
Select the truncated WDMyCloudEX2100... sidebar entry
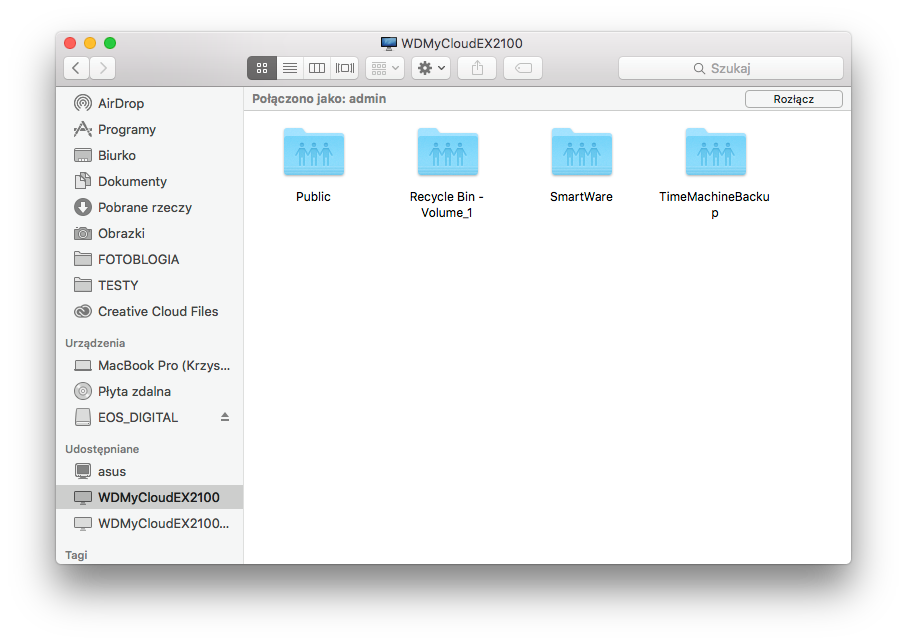click(x=149, y=524)
